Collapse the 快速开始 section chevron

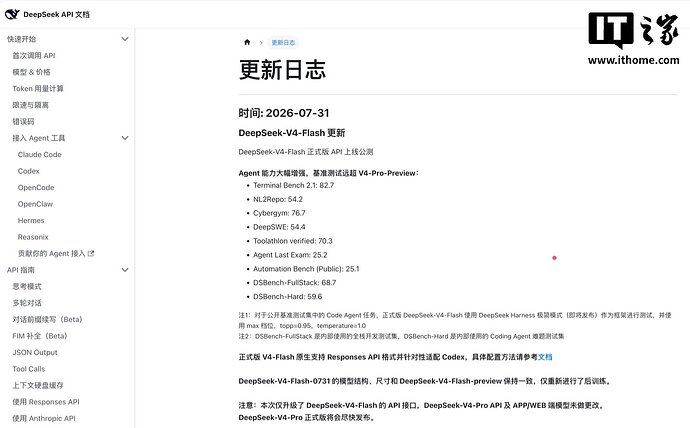pyautogui.click(x=125, y=39)
